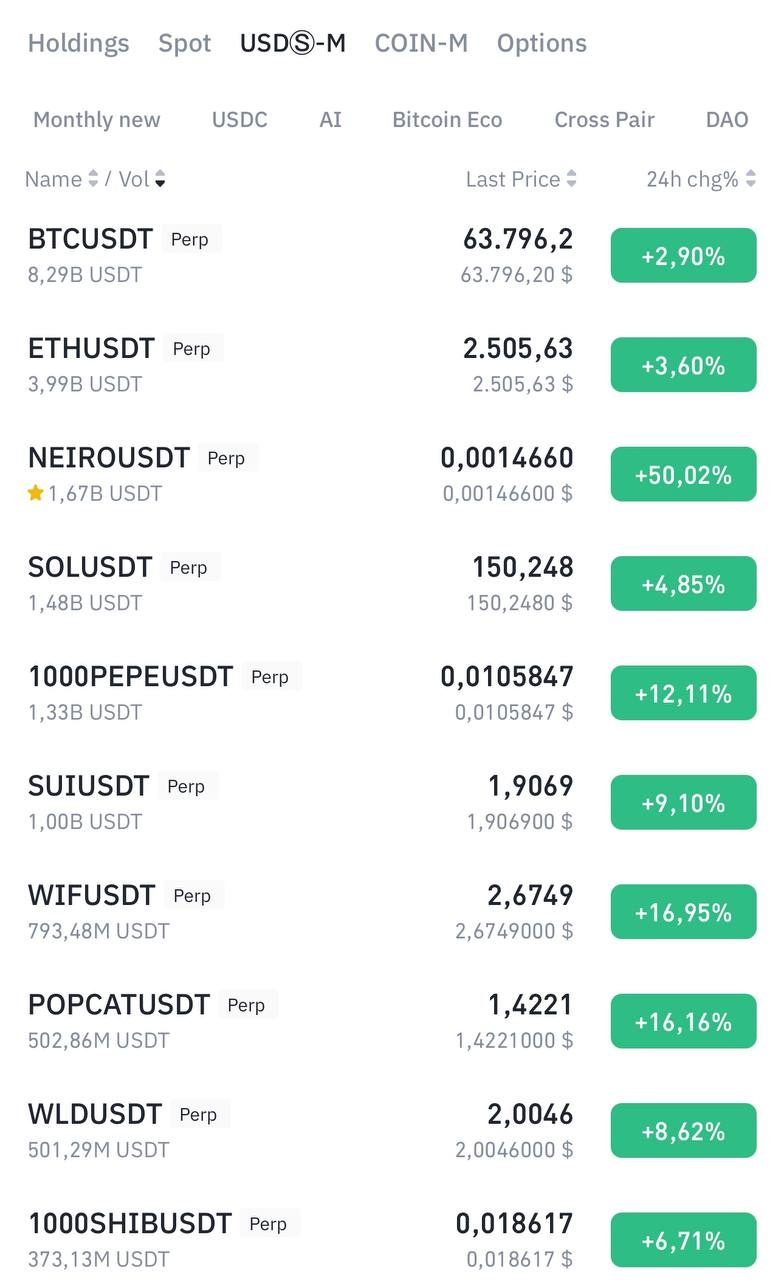The image size is (784, 1280).
Task: Open the Spot markets tab
Action: pyautogui.click(x=185, y=43)
